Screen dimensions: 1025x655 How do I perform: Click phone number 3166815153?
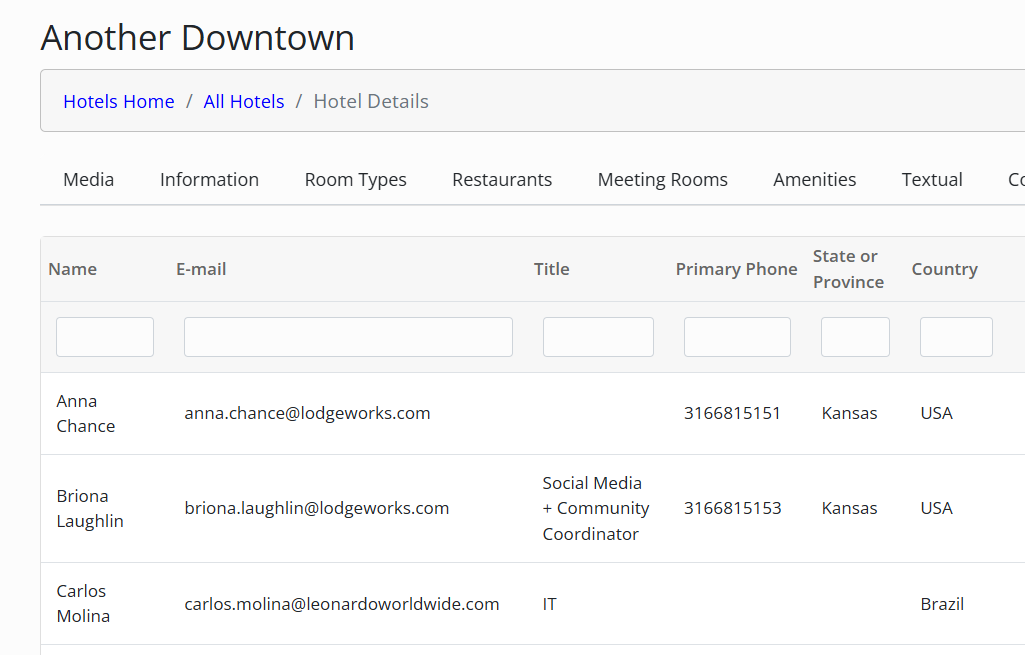click(733, 508)
